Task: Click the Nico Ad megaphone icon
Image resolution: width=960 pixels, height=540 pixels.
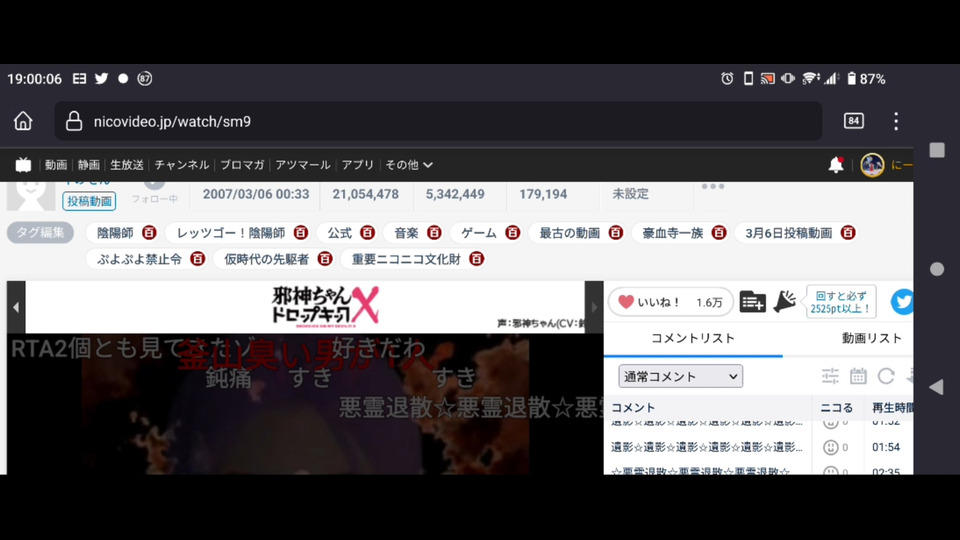Action: (x=784, y=301)
